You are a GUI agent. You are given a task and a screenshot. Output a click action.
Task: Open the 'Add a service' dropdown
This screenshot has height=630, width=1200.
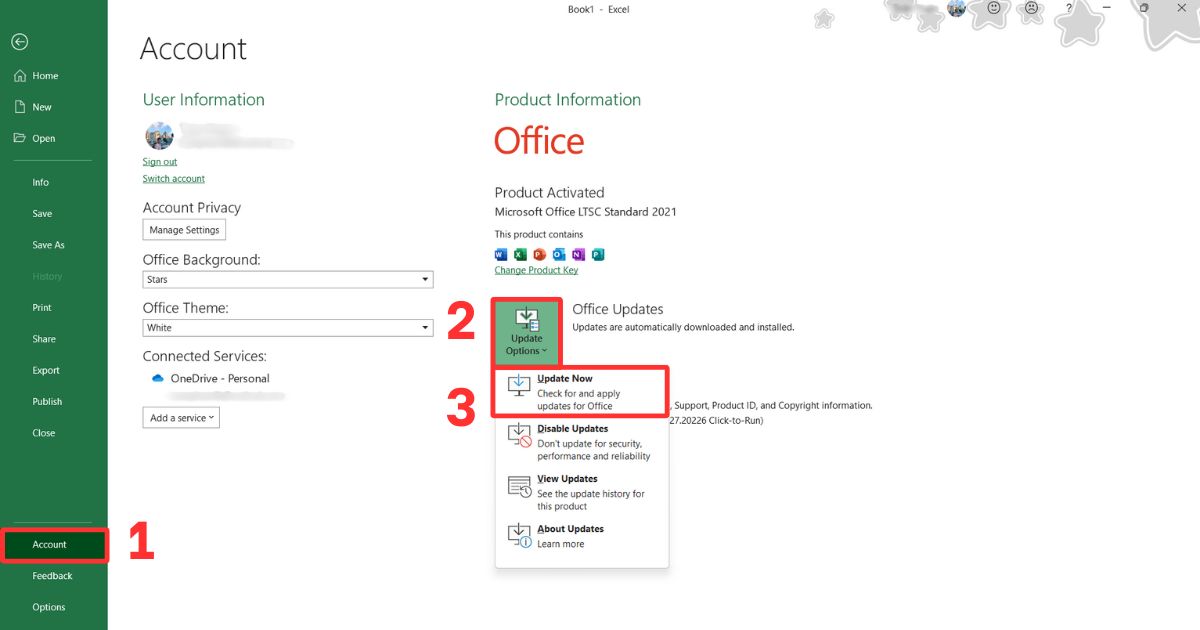pyautogui.click(x=181, y=418)
